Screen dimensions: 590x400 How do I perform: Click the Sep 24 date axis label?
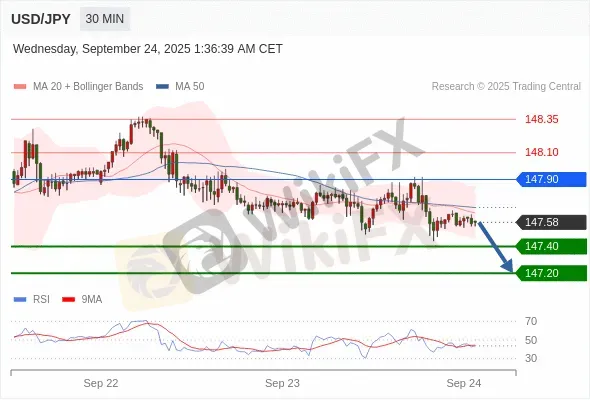(464, 383)
